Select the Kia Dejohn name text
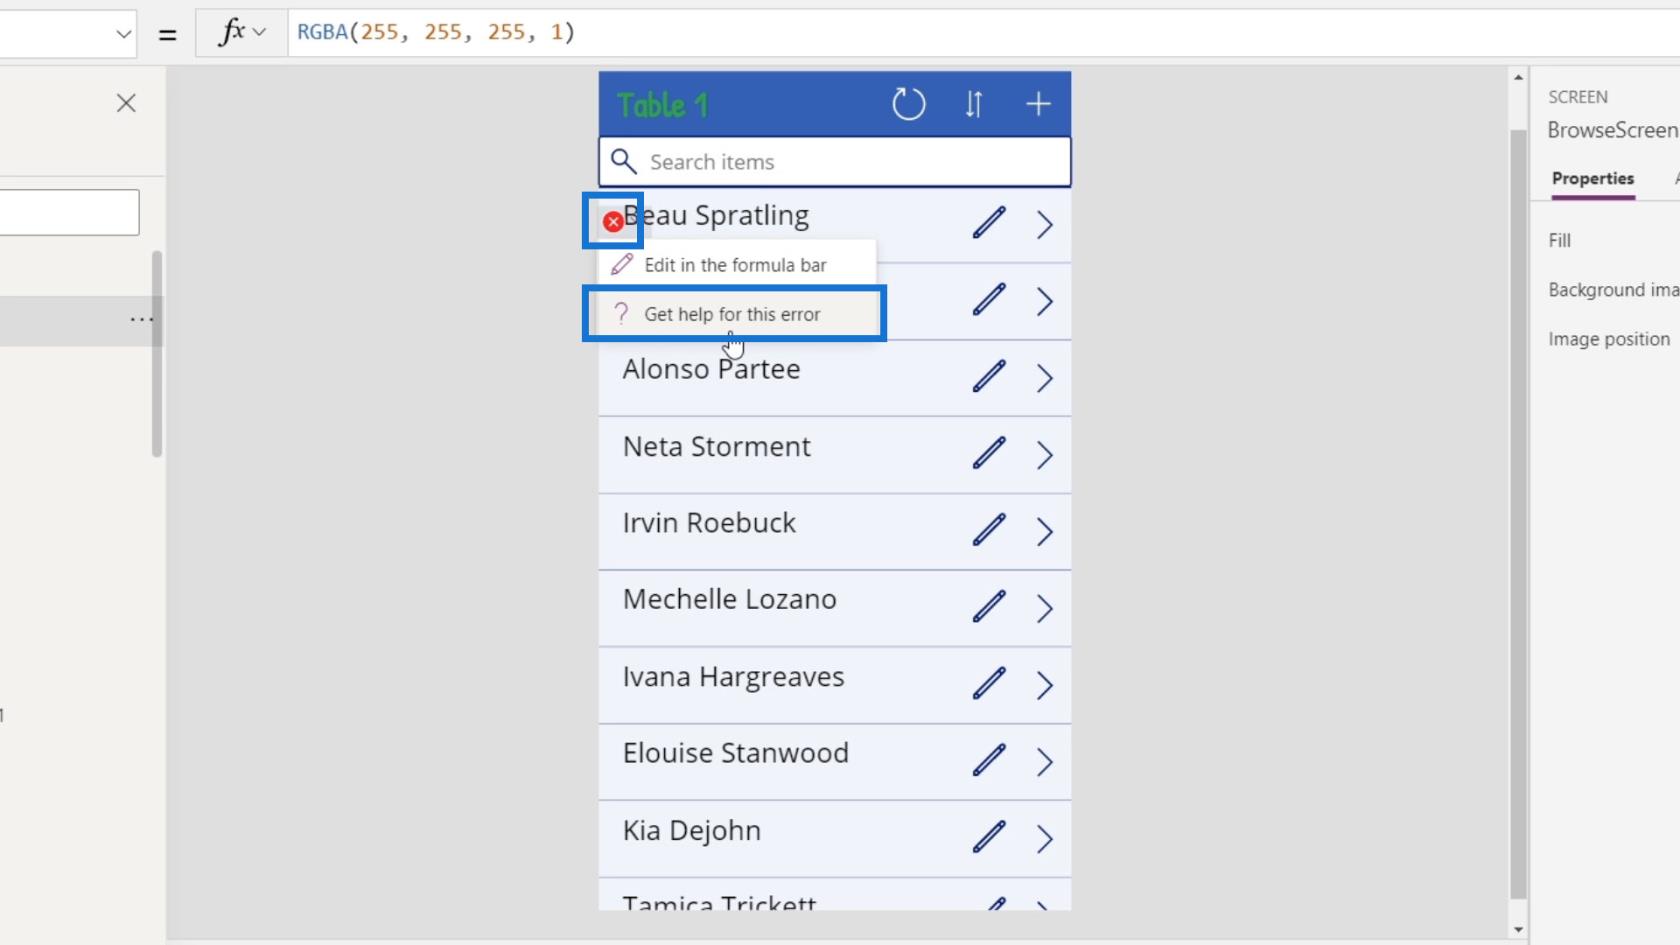Image resolution: width=1680 pixels, height=945 pixels. (692, 831)
